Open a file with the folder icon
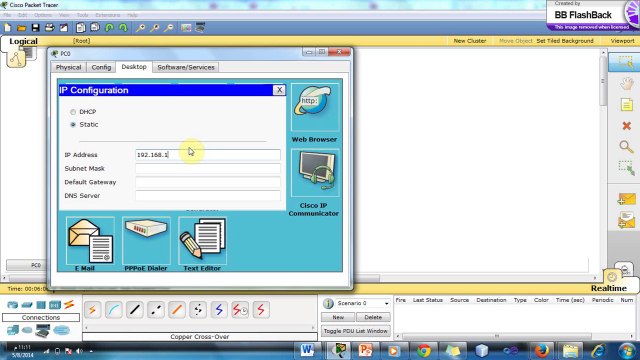The height and width of the screenshot is (360, 640). [x=21, y=28]
